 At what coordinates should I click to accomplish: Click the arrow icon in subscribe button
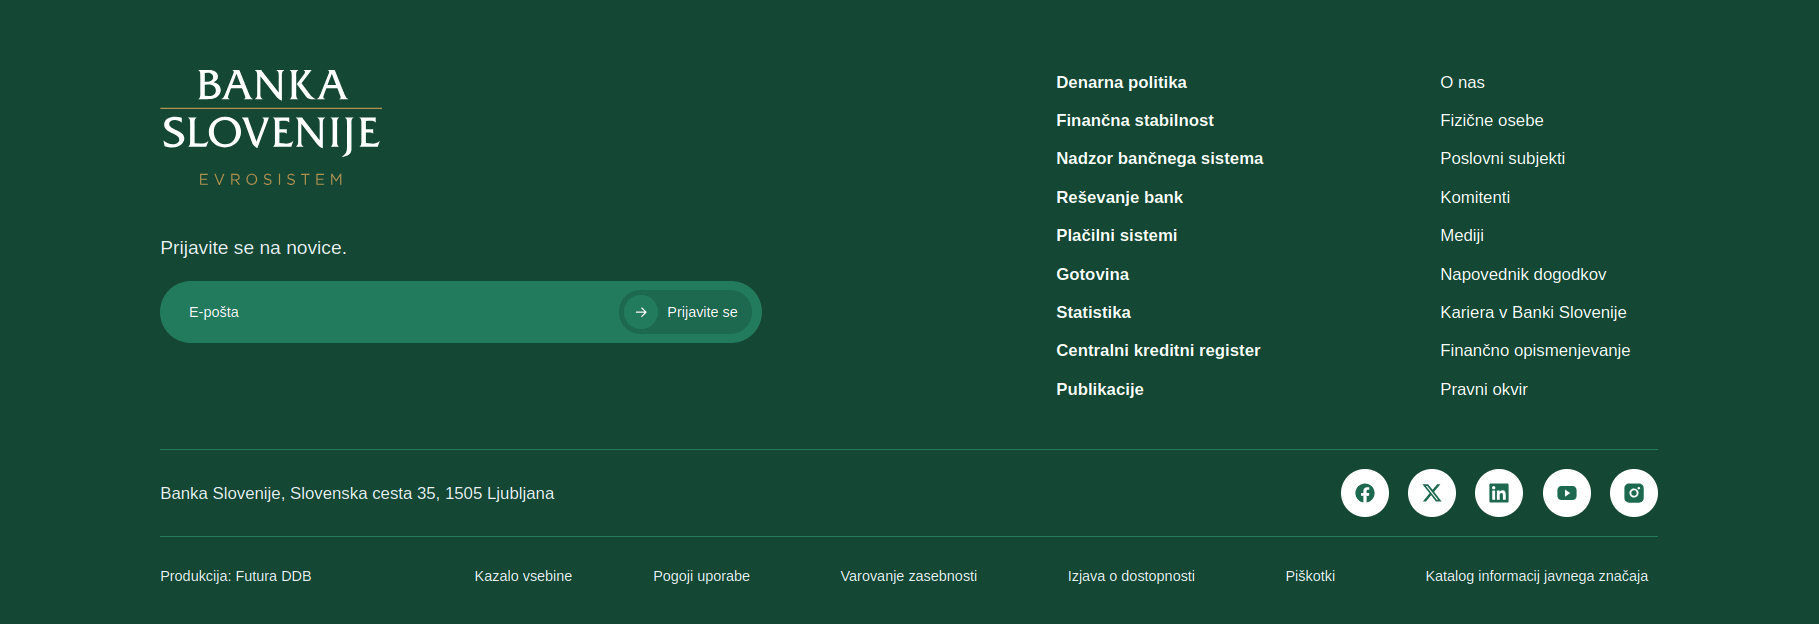[641, 312]
